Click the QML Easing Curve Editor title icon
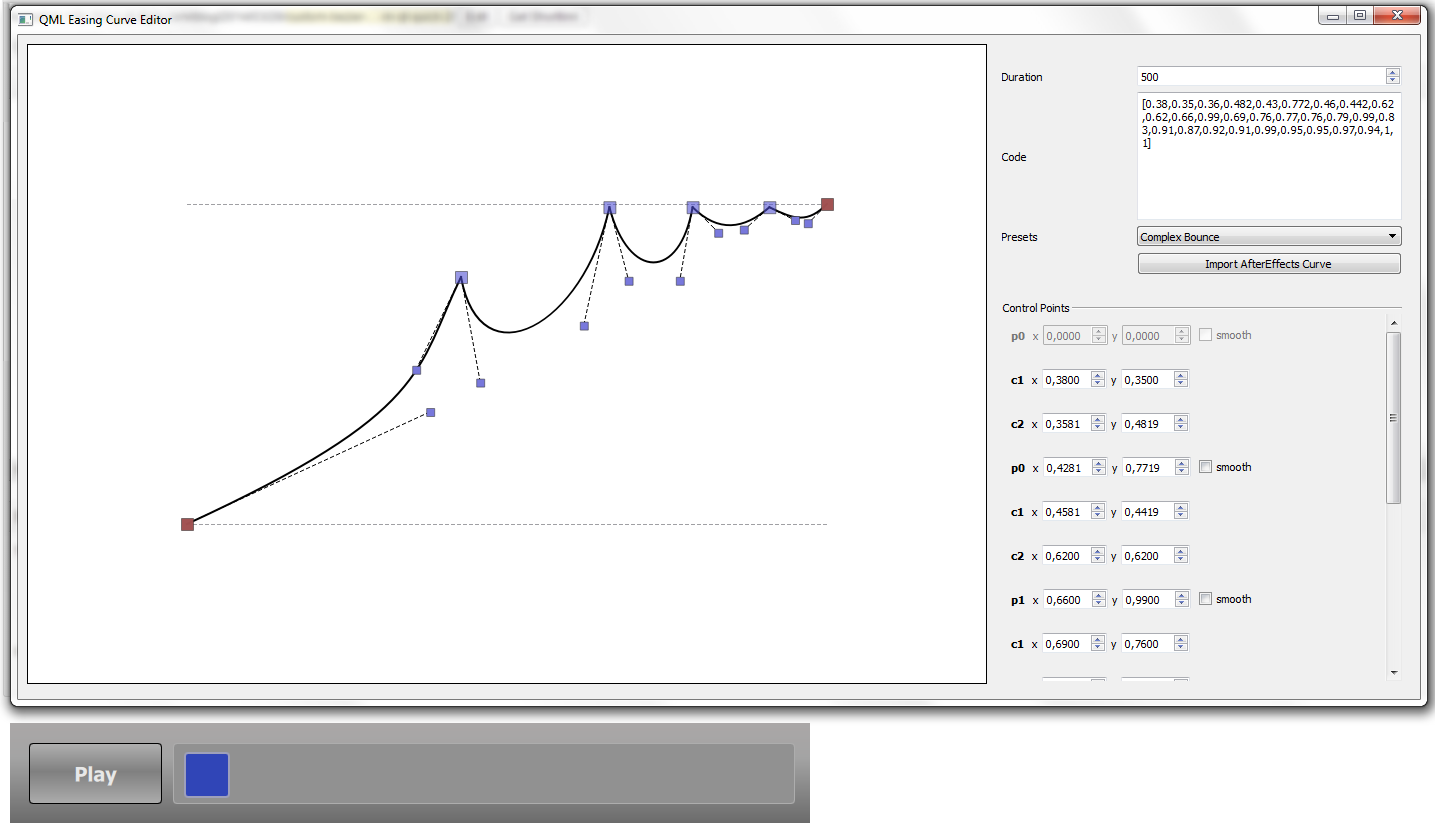Screen dimensions: 1435x832 pyautogui.click(x=26, y=19)
